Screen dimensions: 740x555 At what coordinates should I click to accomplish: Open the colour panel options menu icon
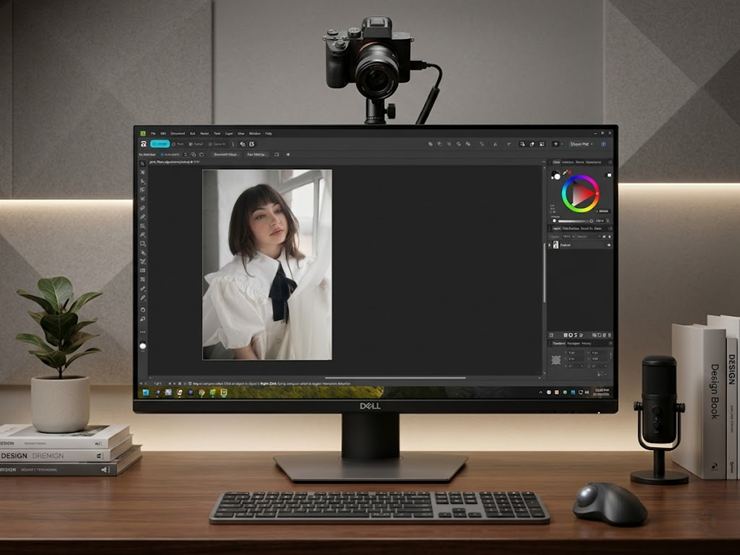tap(610, 162)
